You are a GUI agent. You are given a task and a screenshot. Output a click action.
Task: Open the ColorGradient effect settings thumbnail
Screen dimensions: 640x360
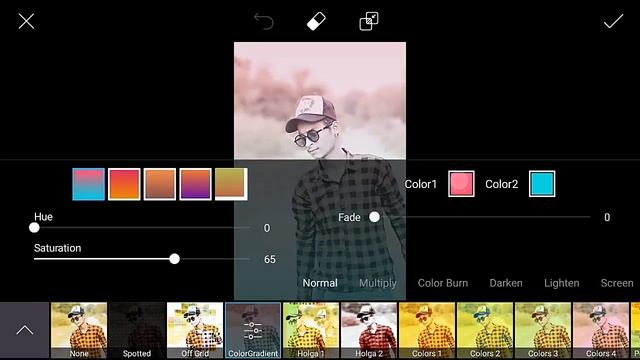click(253, 330)
